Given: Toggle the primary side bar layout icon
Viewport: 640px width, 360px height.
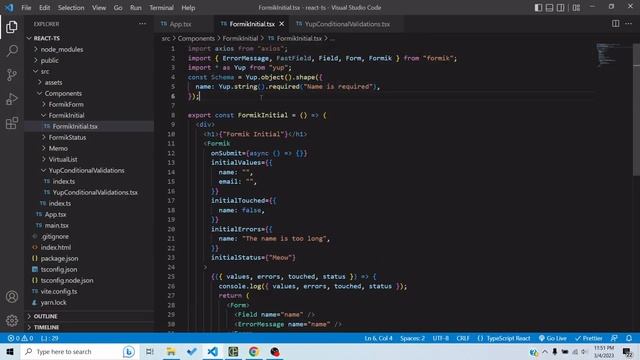Looking at the screenshot, I should pos(538,8).
